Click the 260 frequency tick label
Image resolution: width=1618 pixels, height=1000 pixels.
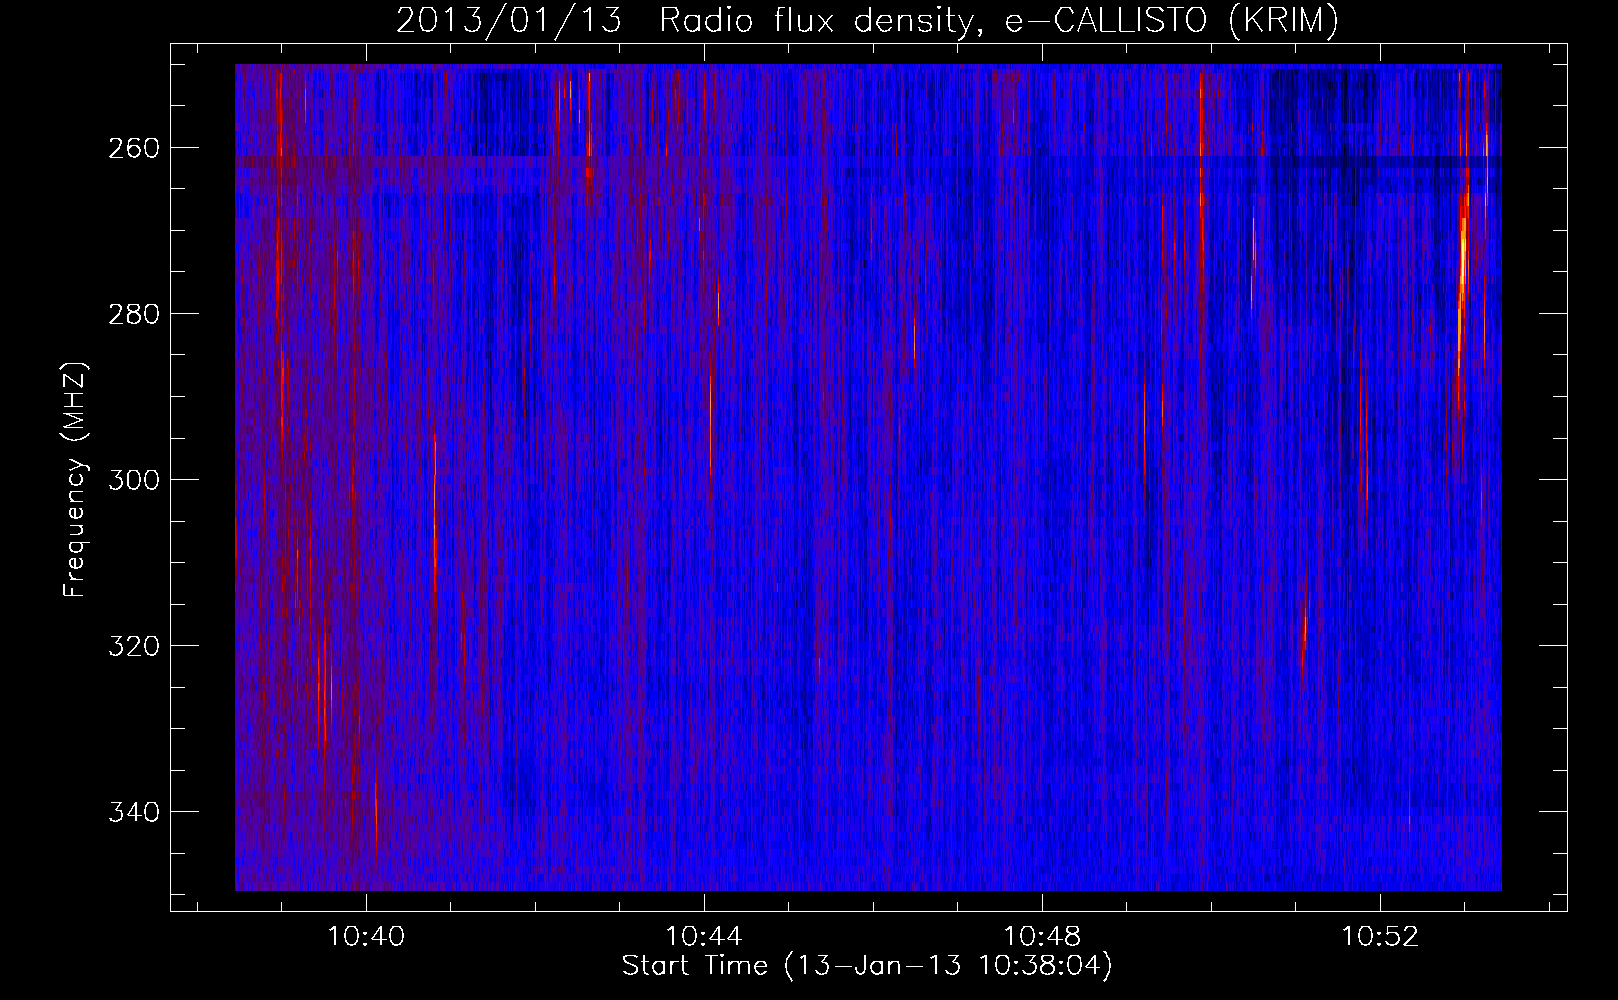click(134, 148)
